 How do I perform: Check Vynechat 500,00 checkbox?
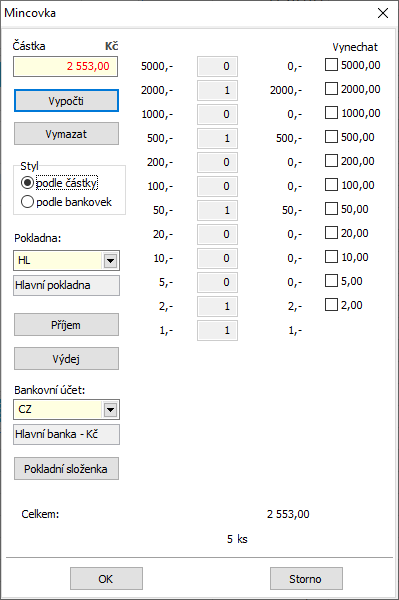(x=331, y=137)
